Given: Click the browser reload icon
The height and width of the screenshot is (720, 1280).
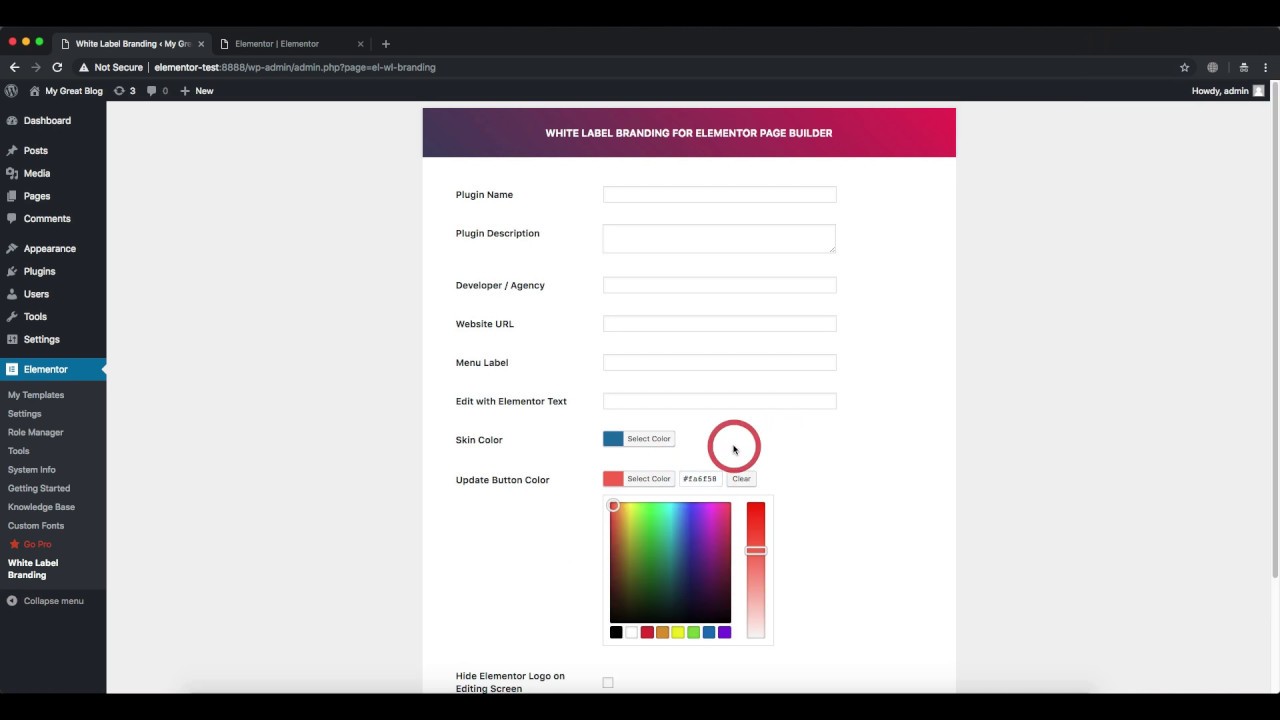Looking at the screenshot, I should click(x=57, y=67).
